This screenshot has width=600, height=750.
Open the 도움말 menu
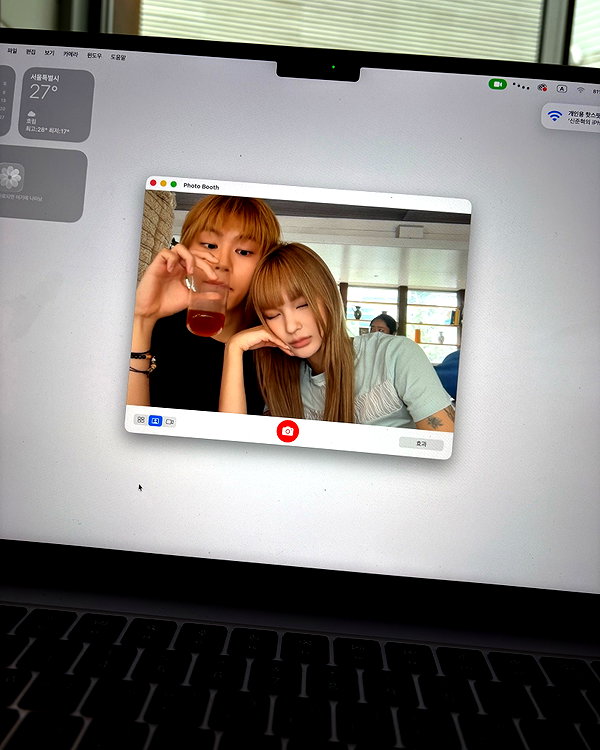[x=118, y=57]
